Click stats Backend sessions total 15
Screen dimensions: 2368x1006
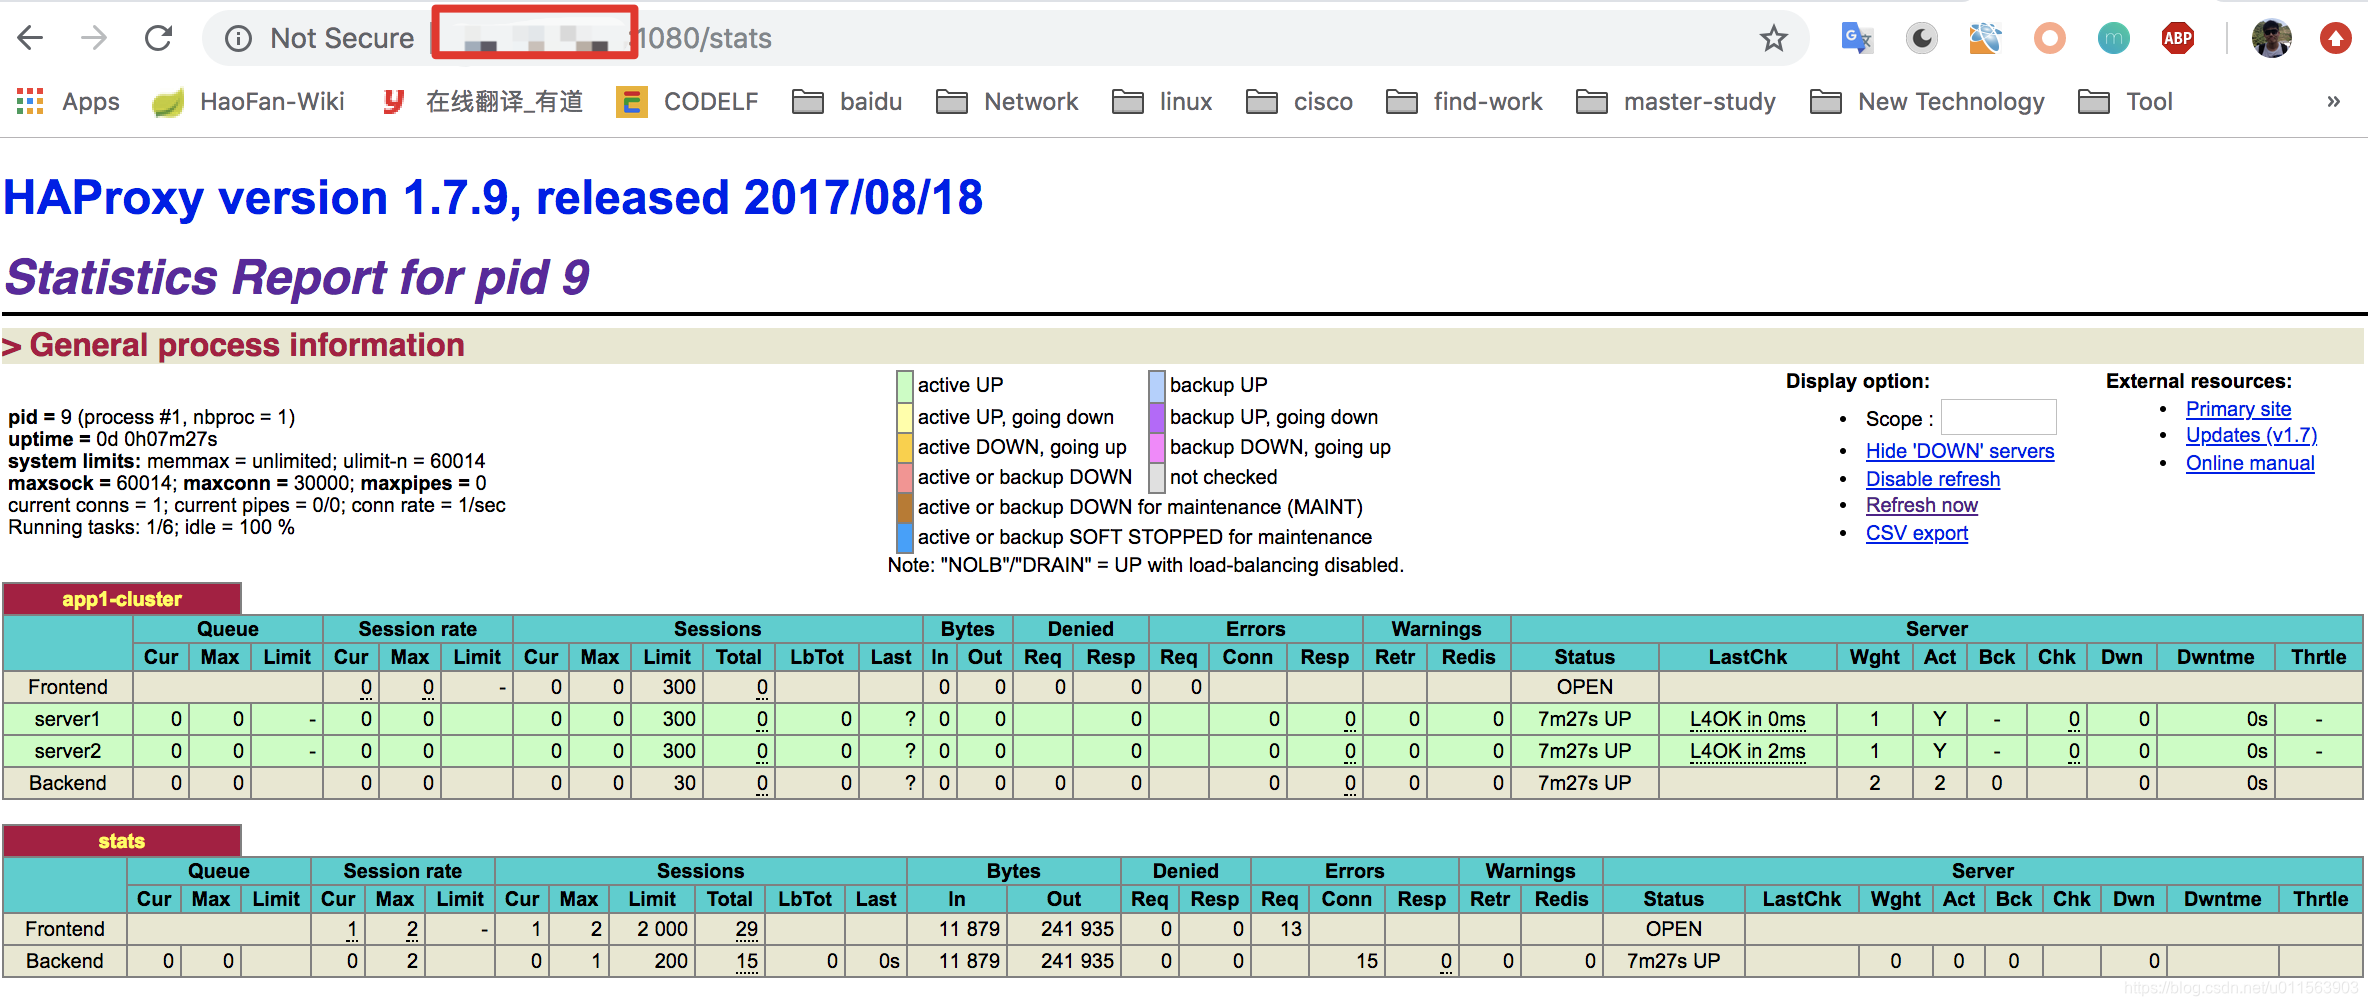pos(746,961)
